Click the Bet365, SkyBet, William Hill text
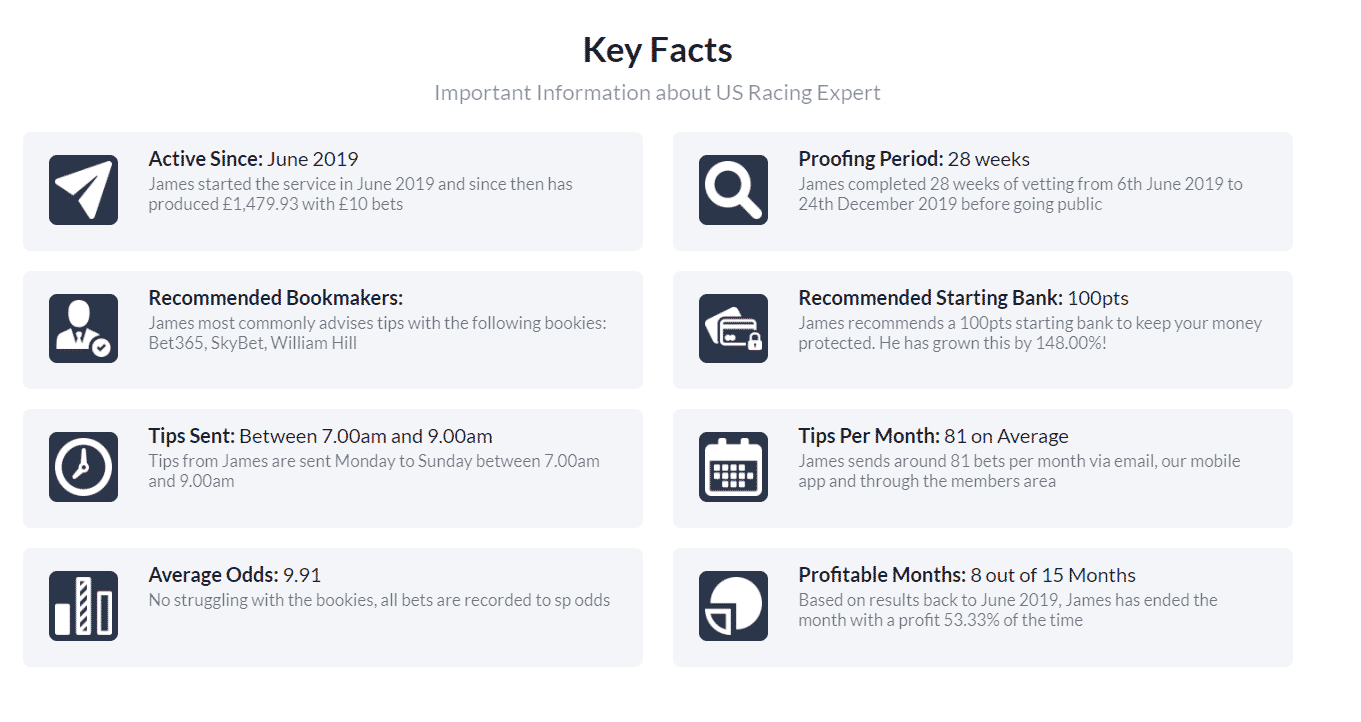This screenshot has height=722, width=1361. (253, 343)
